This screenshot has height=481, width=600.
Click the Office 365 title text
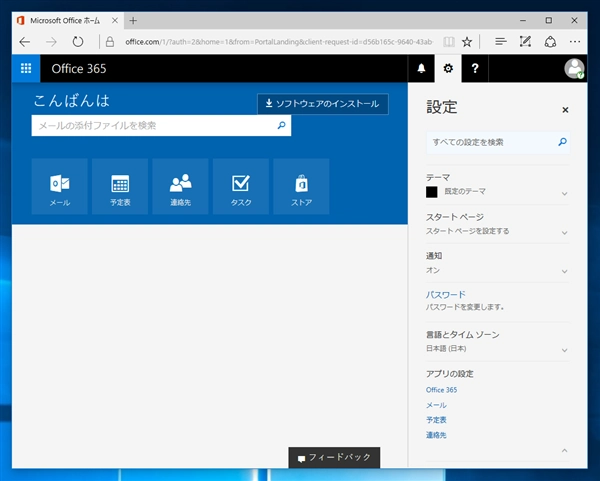point(79,68)
